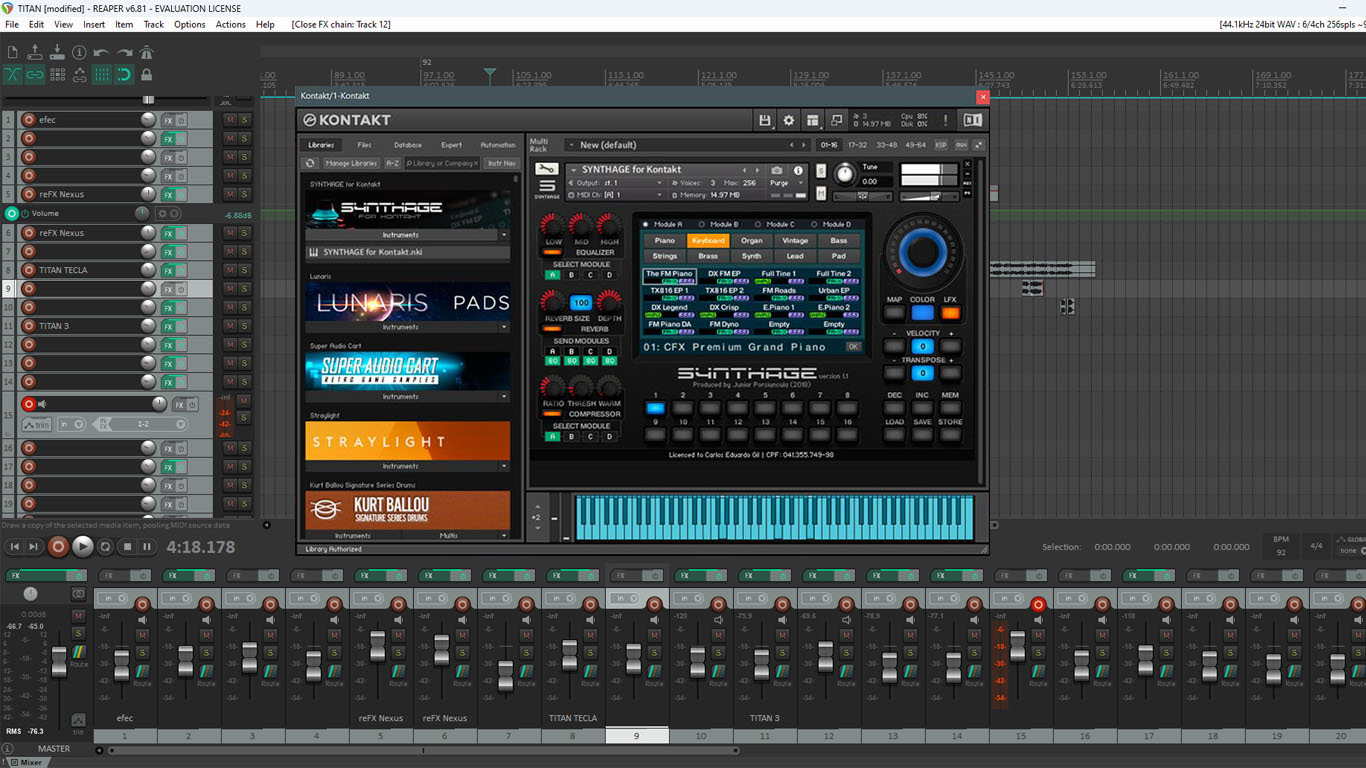The width and height of the screenshot is (1366, 768).
Task: Open SYNTHAGE library Instruments dropdown arrow
Action: coord(504,235)
